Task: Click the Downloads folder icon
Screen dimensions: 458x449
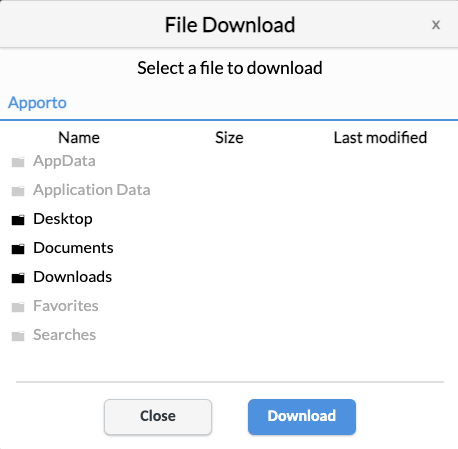Action: pos(18,278)
